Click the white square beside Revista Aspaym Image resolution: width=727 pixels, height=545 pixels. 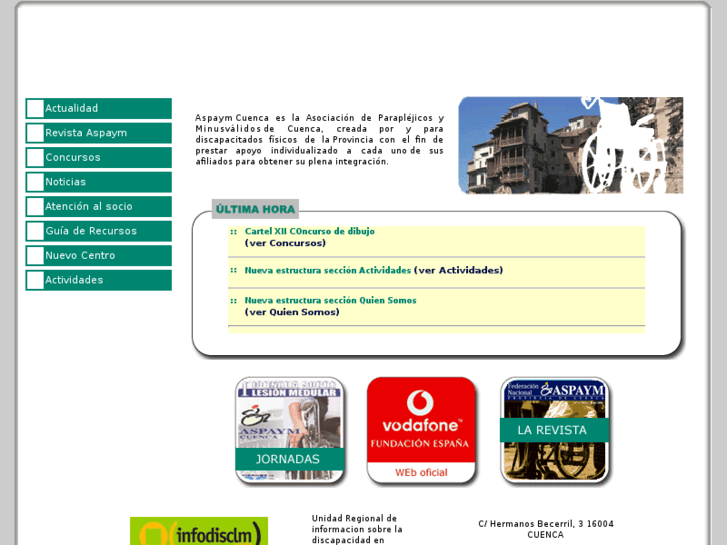click(35, 133)
